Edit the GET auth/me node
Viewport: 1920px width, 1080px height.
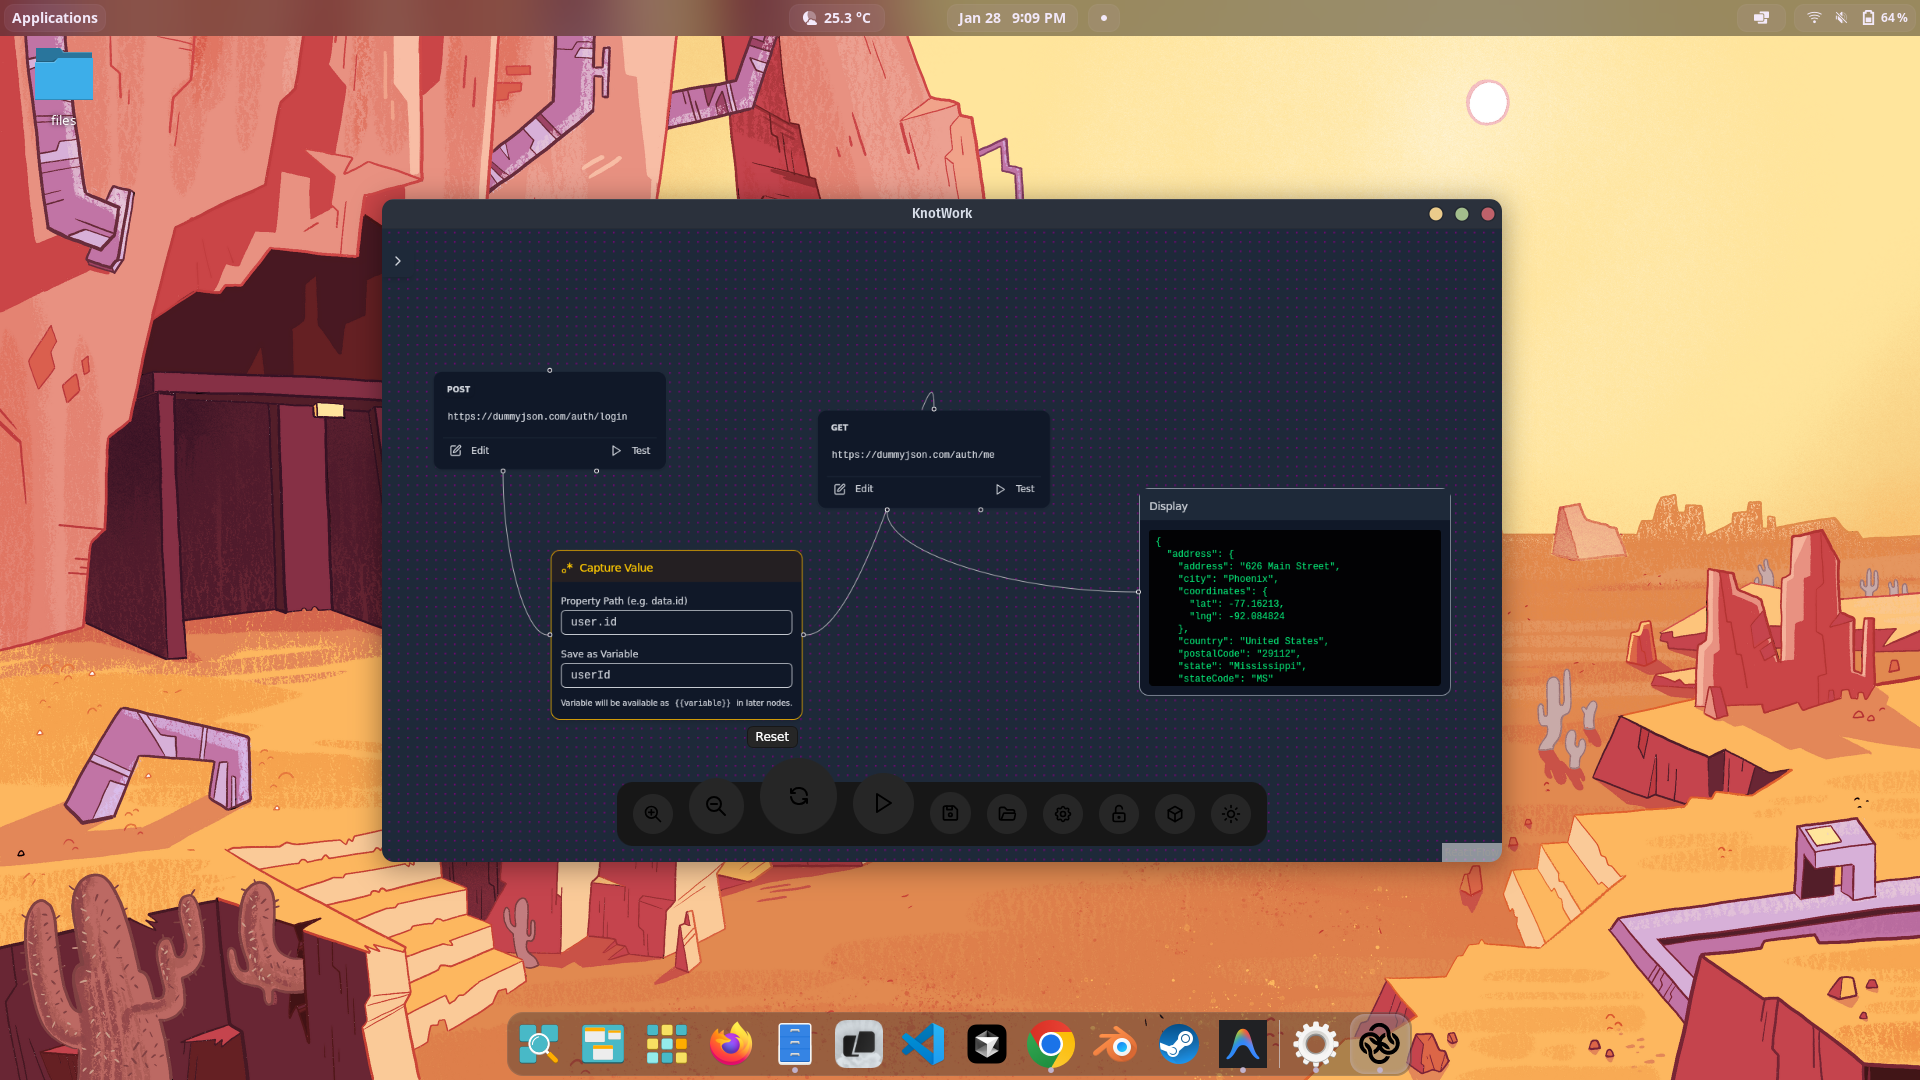coord(855,489)
